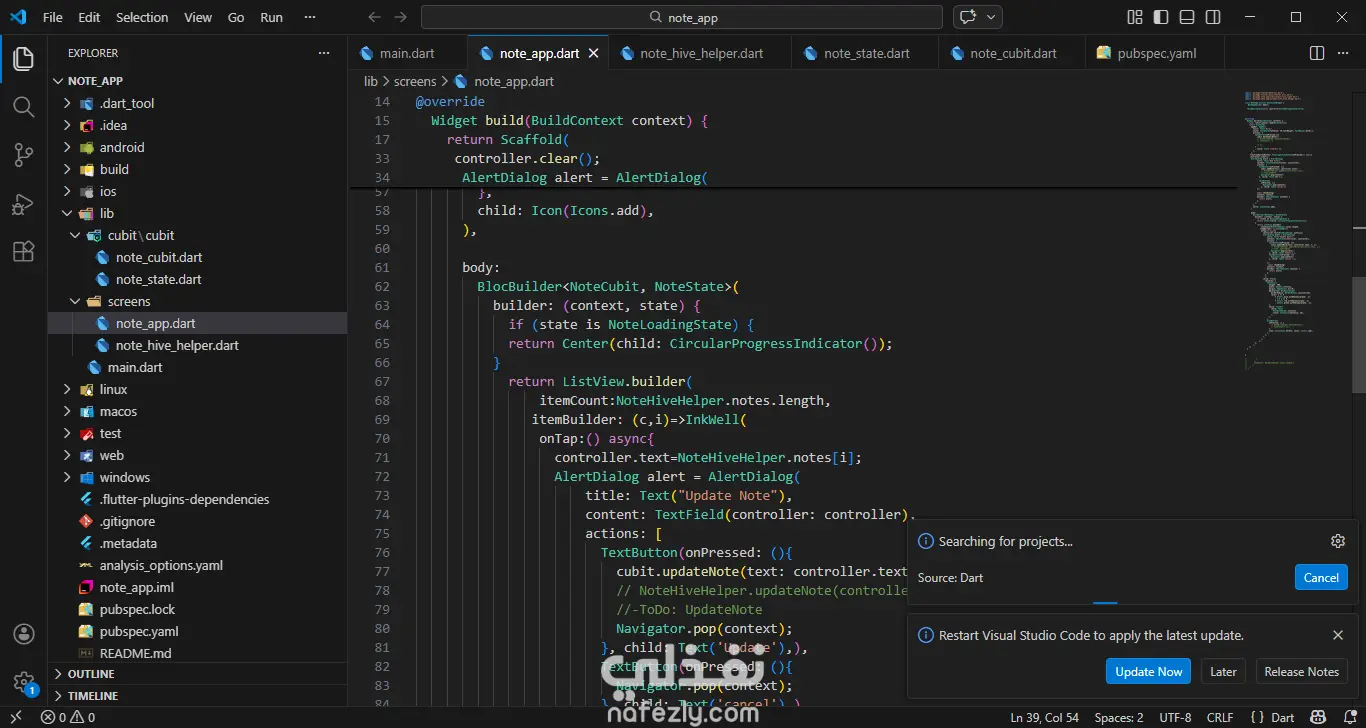Image resolution: width=1366 pixels, height=728 pixels.
Task: Split the editor to the right
Action: [x=1317, y=53]
